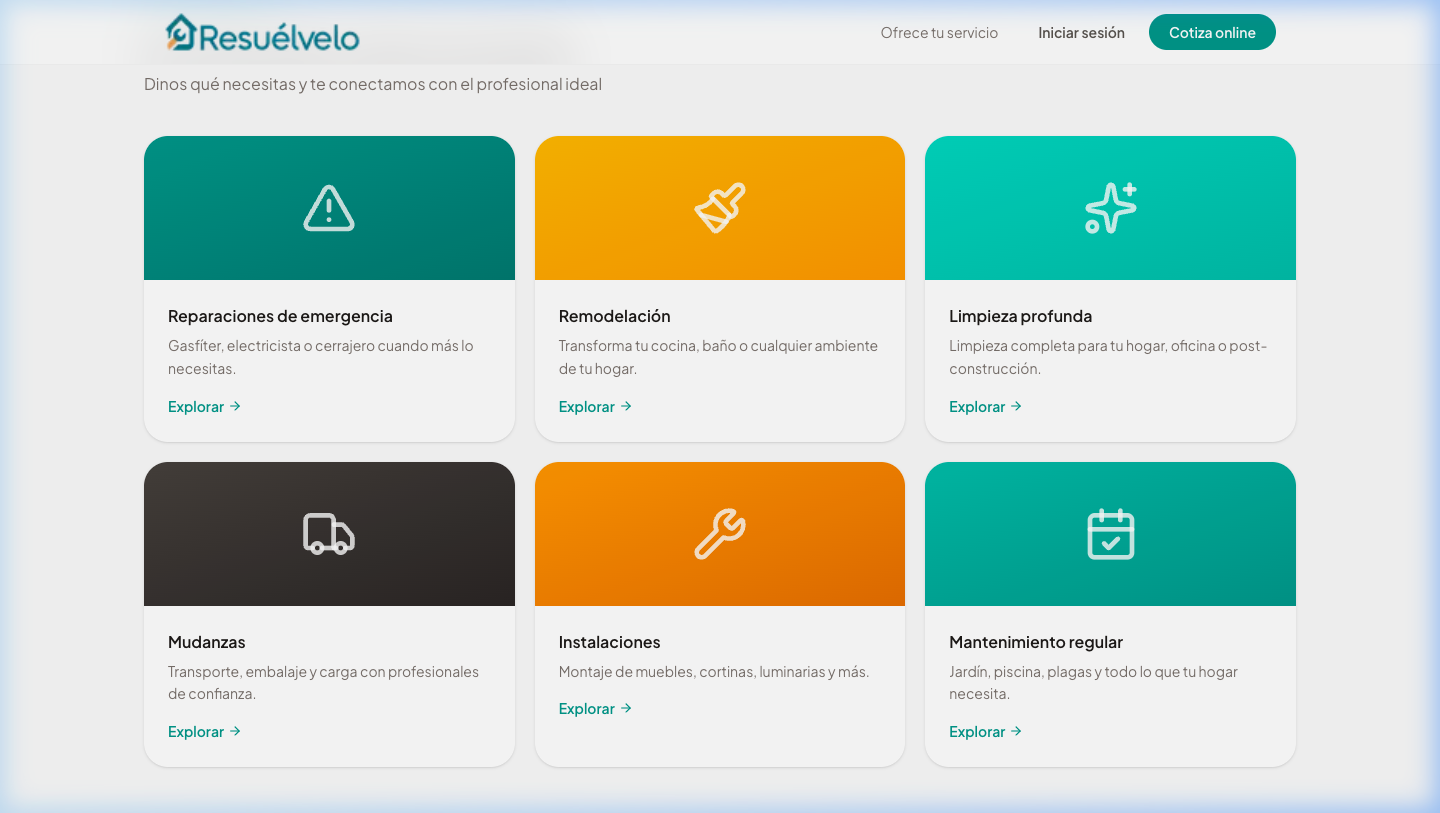Select Ofrece tu servicio in the header
Screen dimensions: 1440x813
(938, 32)
